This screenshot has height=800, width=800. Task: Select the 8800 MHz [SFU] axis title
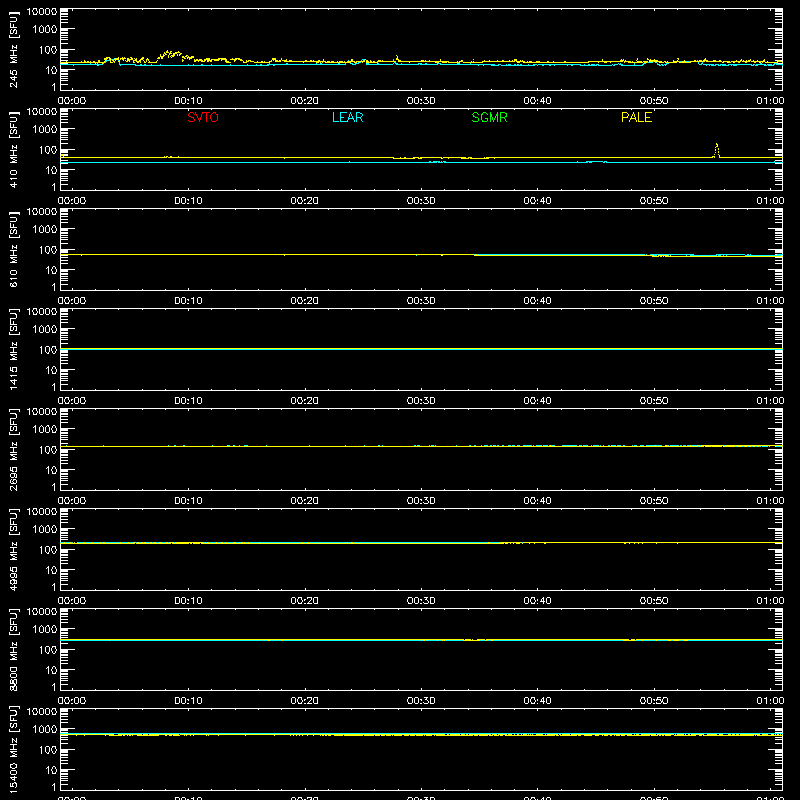coord(13,649)
